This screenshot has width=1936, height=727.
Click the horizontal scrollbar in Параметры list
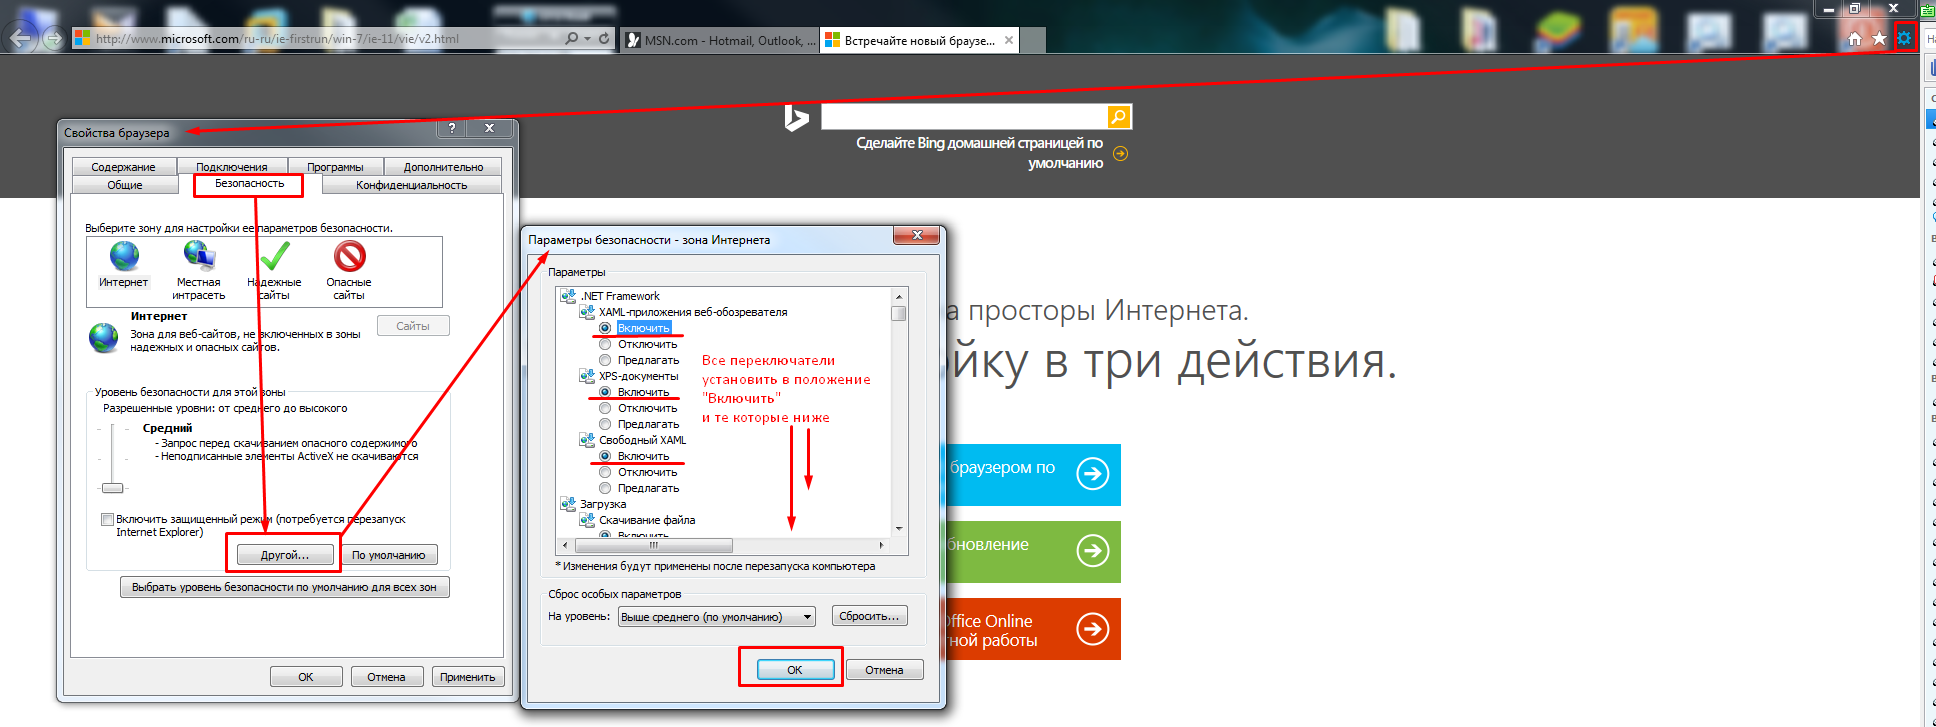tap(653, 545)
